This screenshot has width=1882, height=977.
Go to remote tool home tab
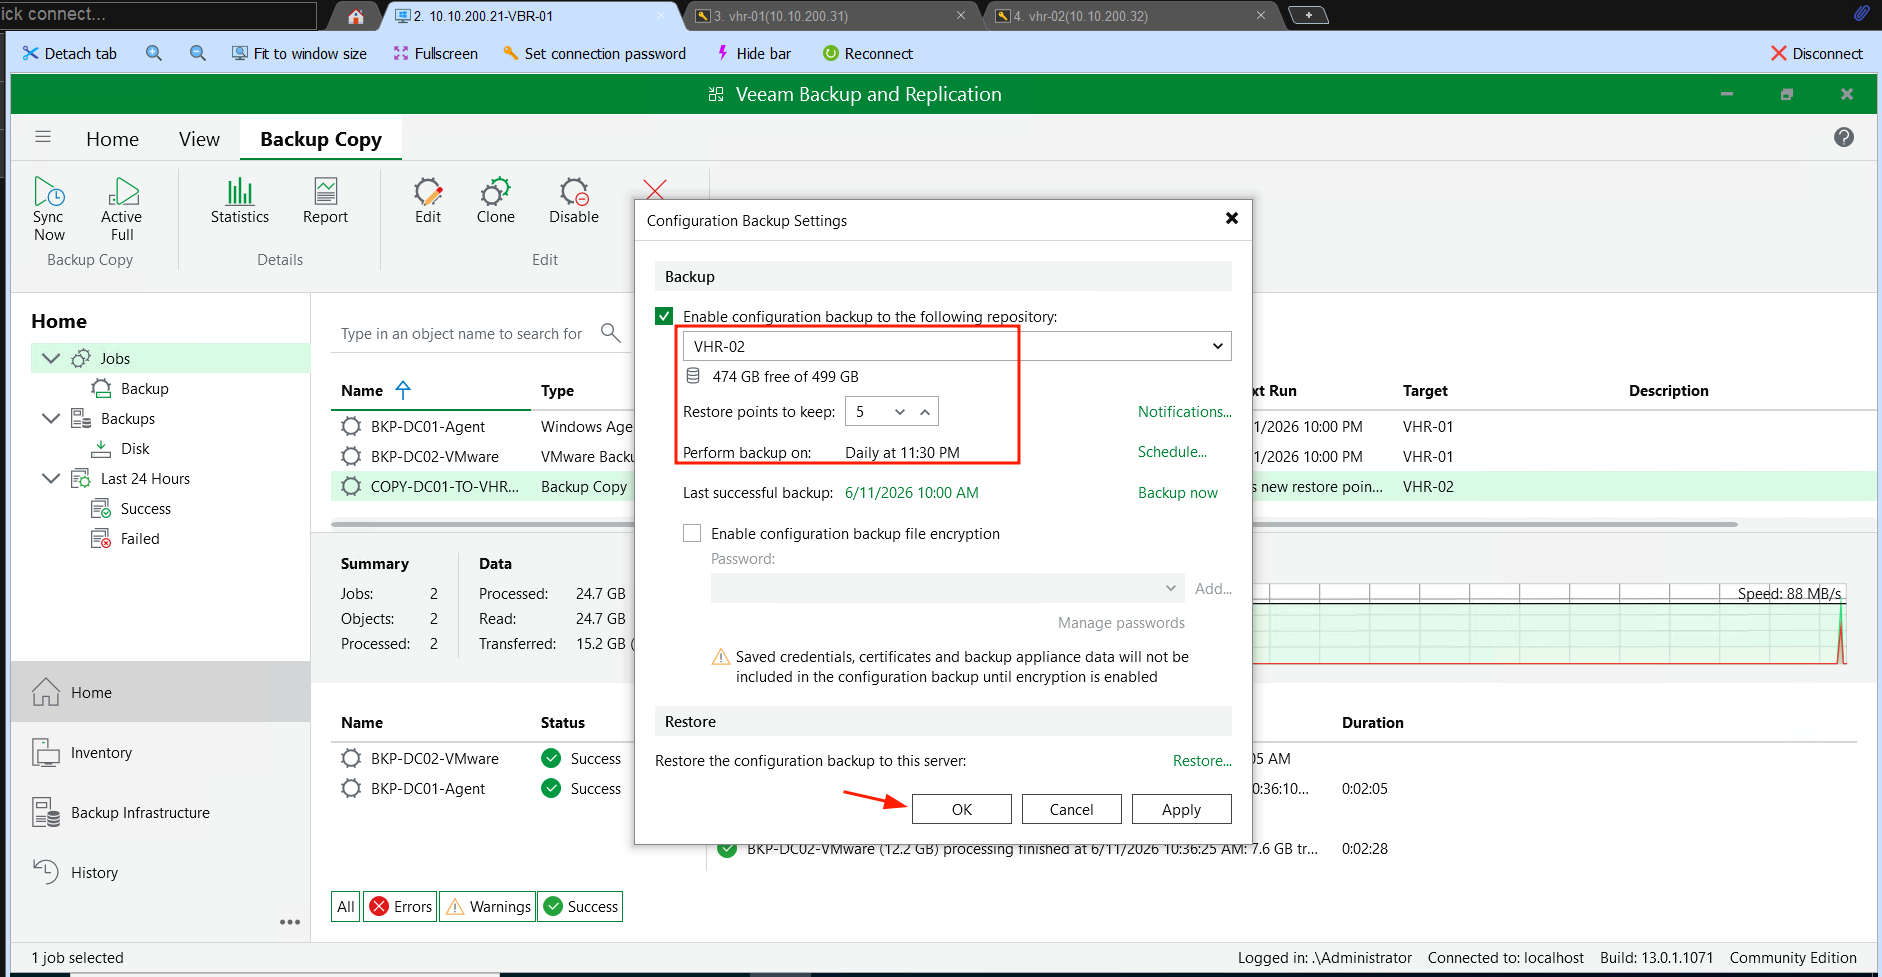coord(356,16)
